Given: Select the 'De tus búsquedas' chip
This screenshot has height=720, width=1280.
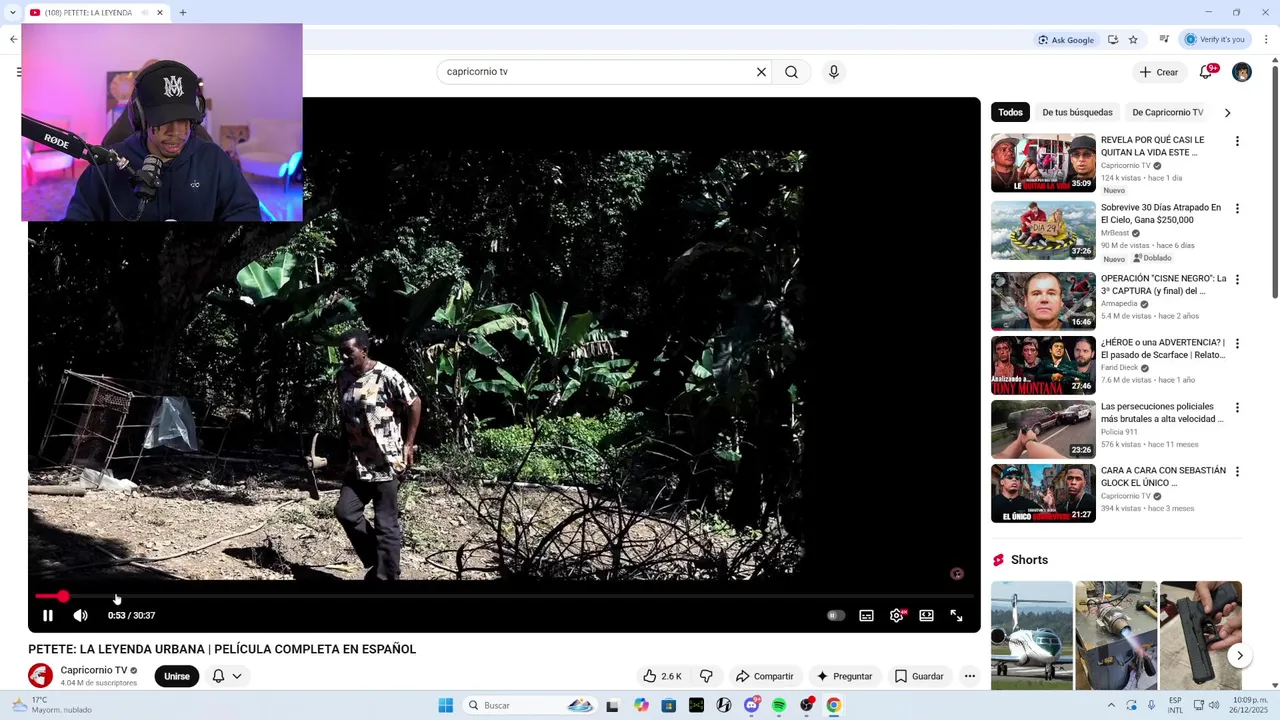Looking at the screenshot, I should [x=1077, y=112].
